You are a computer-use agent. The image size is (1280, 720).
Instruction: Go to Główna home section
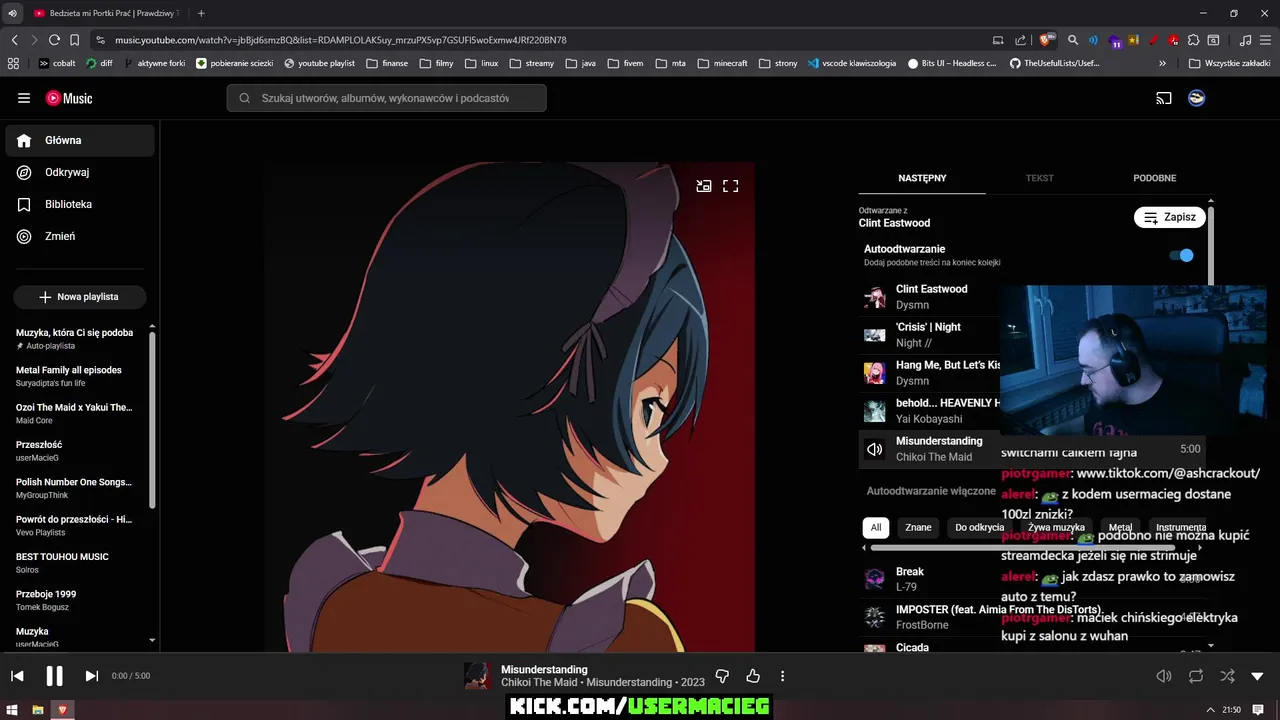pos(80,141)
